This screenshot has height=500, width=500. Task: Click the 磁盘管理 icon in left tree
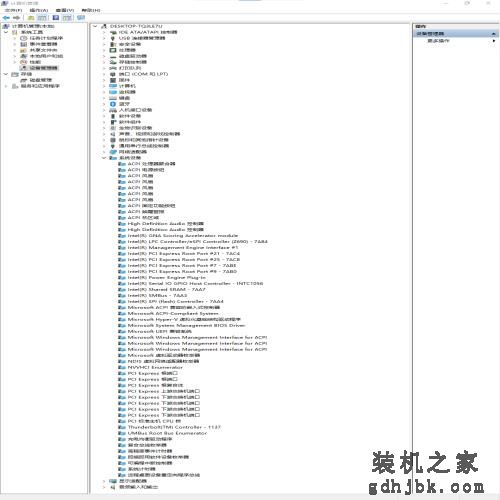(x=23, y=80)
